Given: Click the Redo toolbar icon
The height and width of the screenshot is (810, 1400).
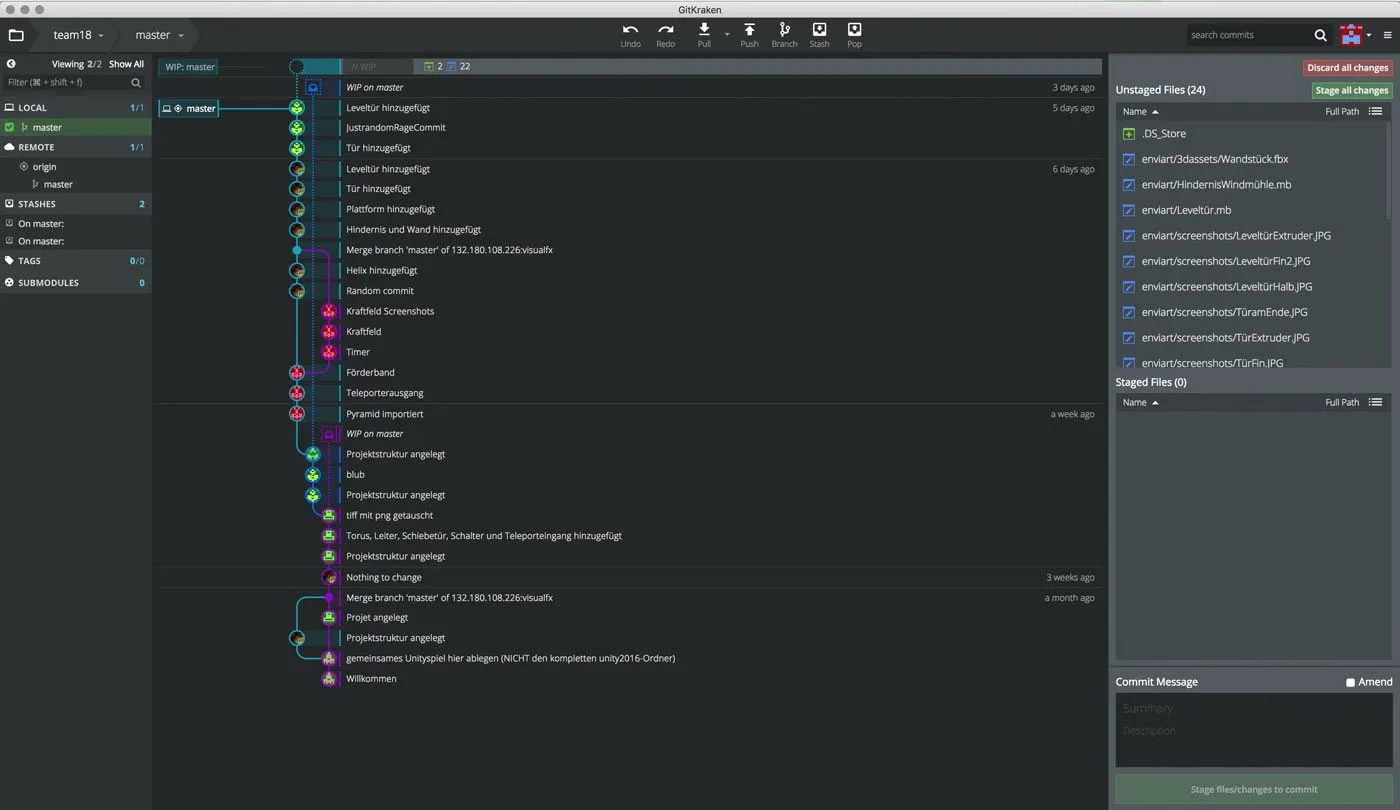Looking at the screenshot, I should tap(666, 30).
